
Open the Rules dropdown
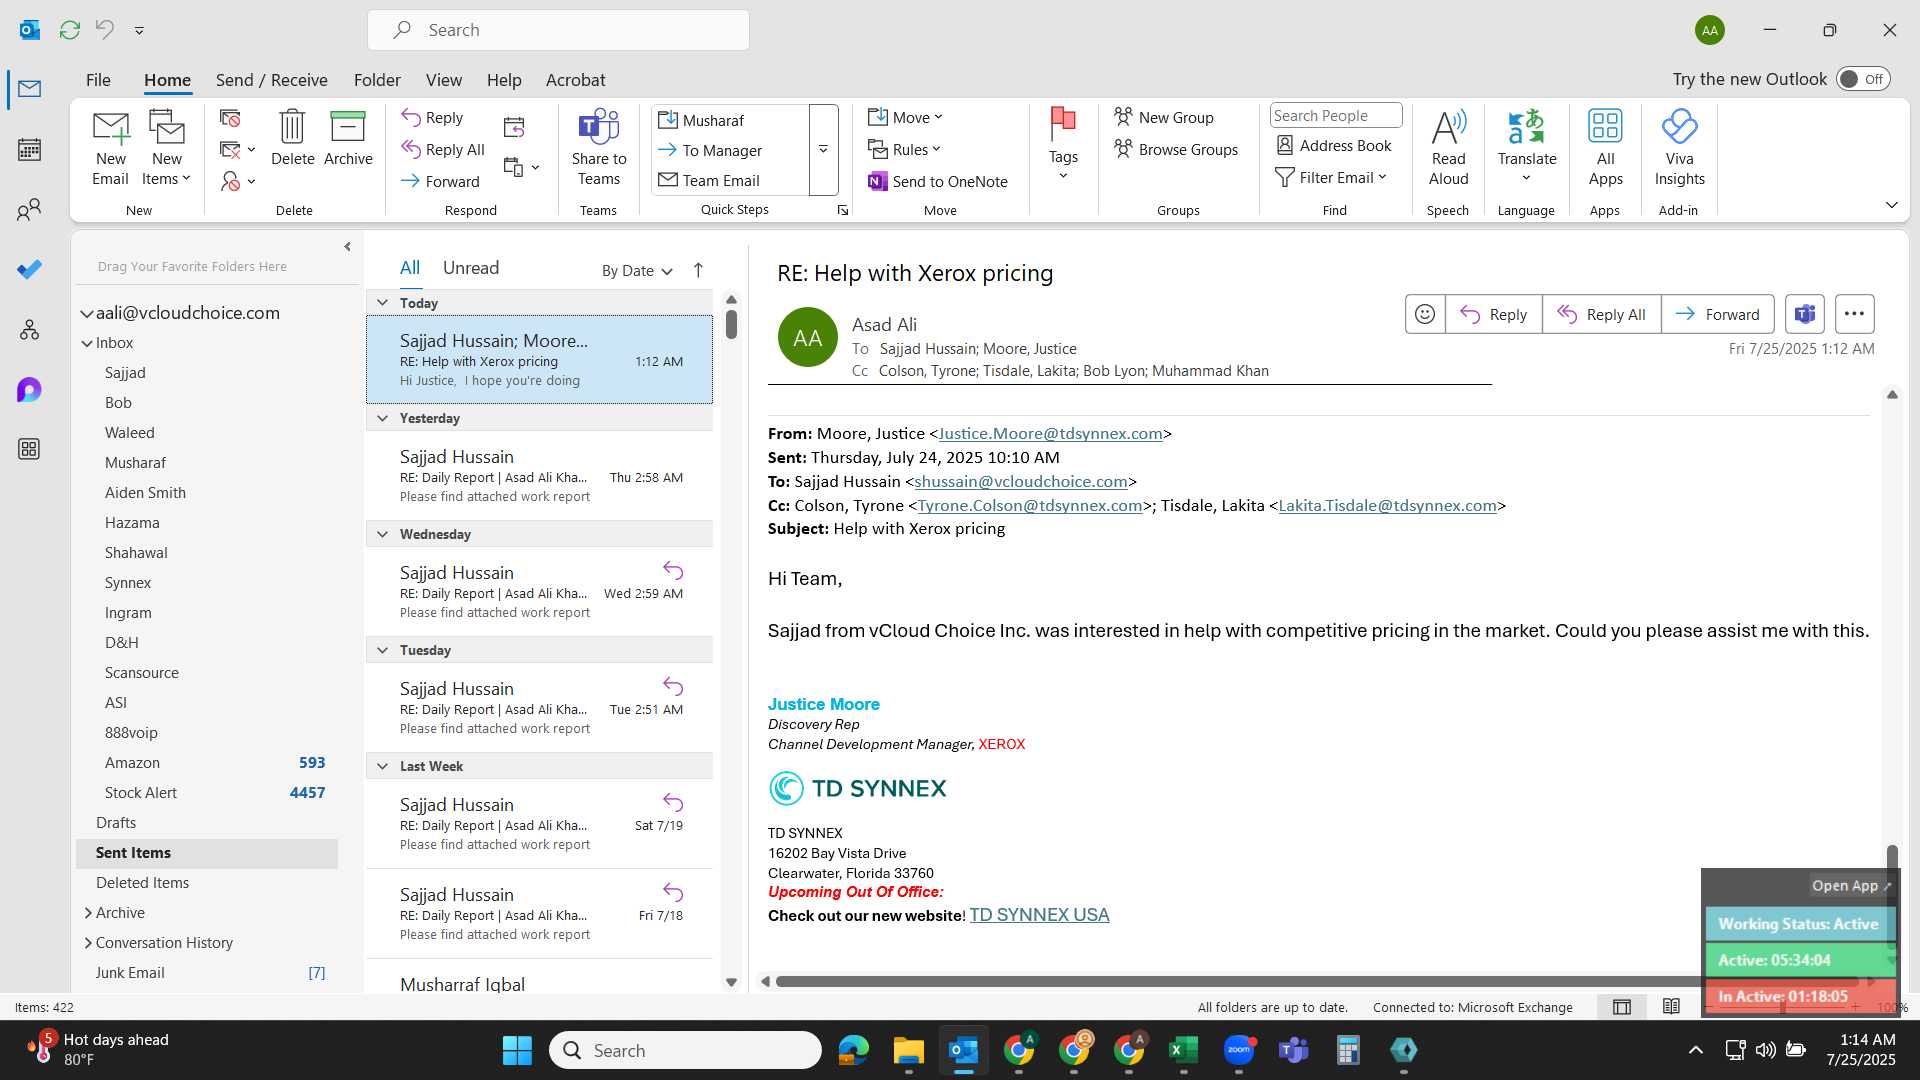point(904,149)
